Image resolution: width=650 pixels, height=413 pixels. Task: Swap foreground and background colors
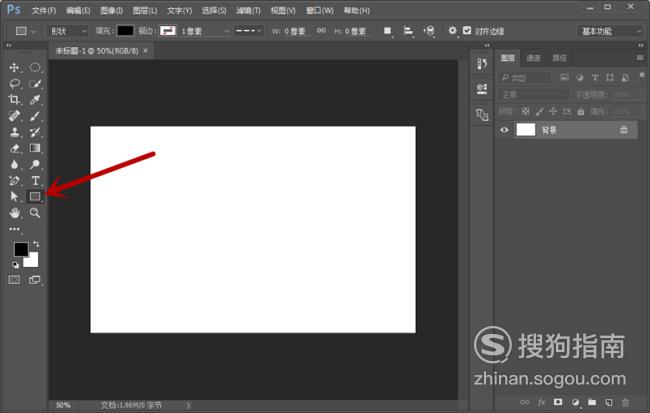click(36, 244)
